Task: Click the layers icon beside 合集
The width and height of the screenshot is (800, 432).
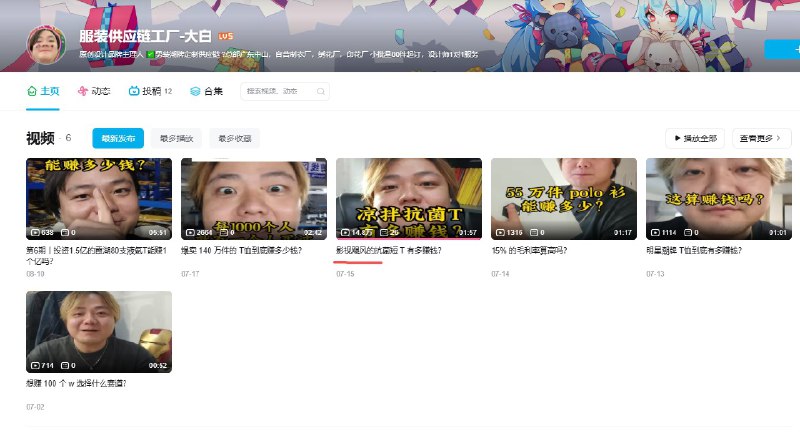Action: [195, 91]
